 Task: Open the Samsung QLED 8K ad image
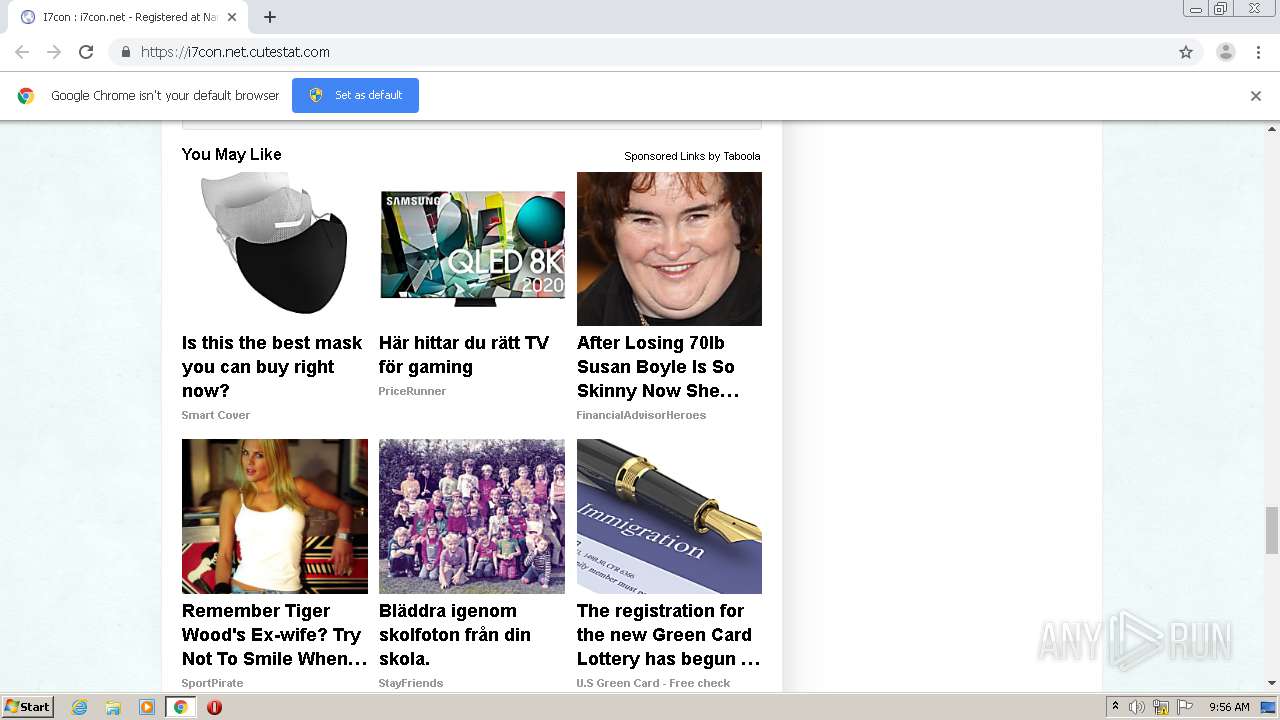[471, 248]
